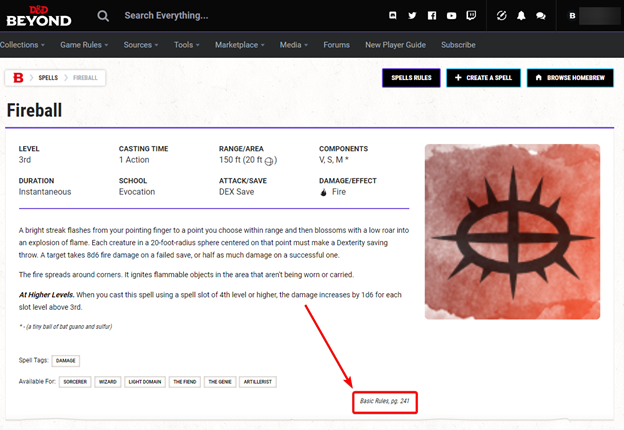Viewport: 624px width, 430px height.
Task: Open the Facebook icon link
Action: click(x=432, y=16)
